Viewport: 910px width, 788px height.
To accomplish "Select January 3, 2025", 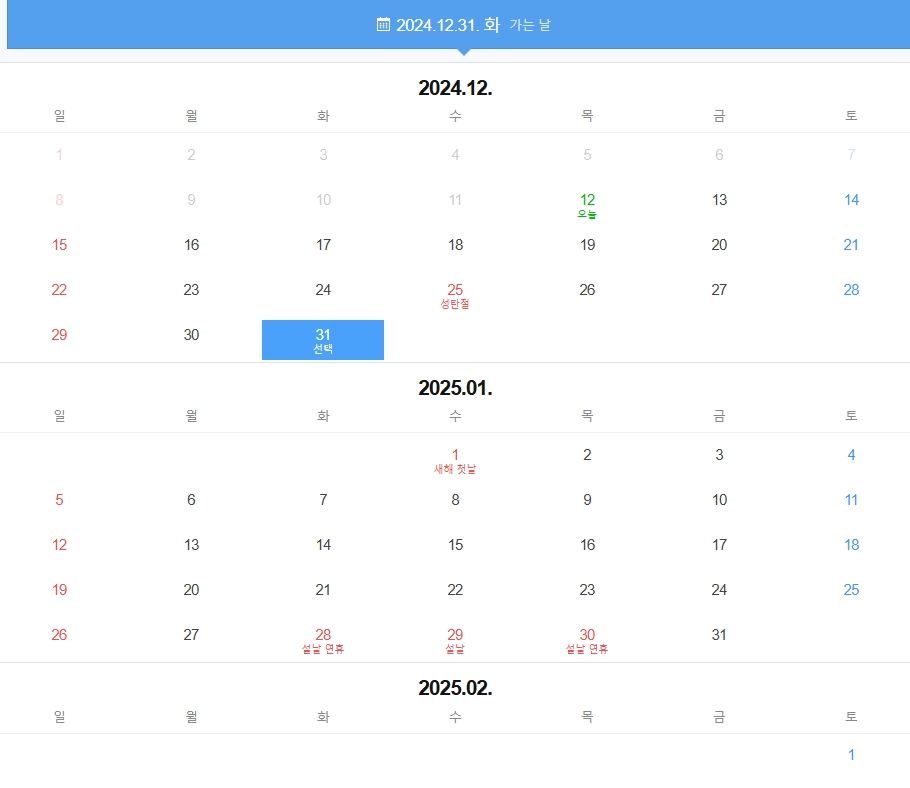I will 719,455.
